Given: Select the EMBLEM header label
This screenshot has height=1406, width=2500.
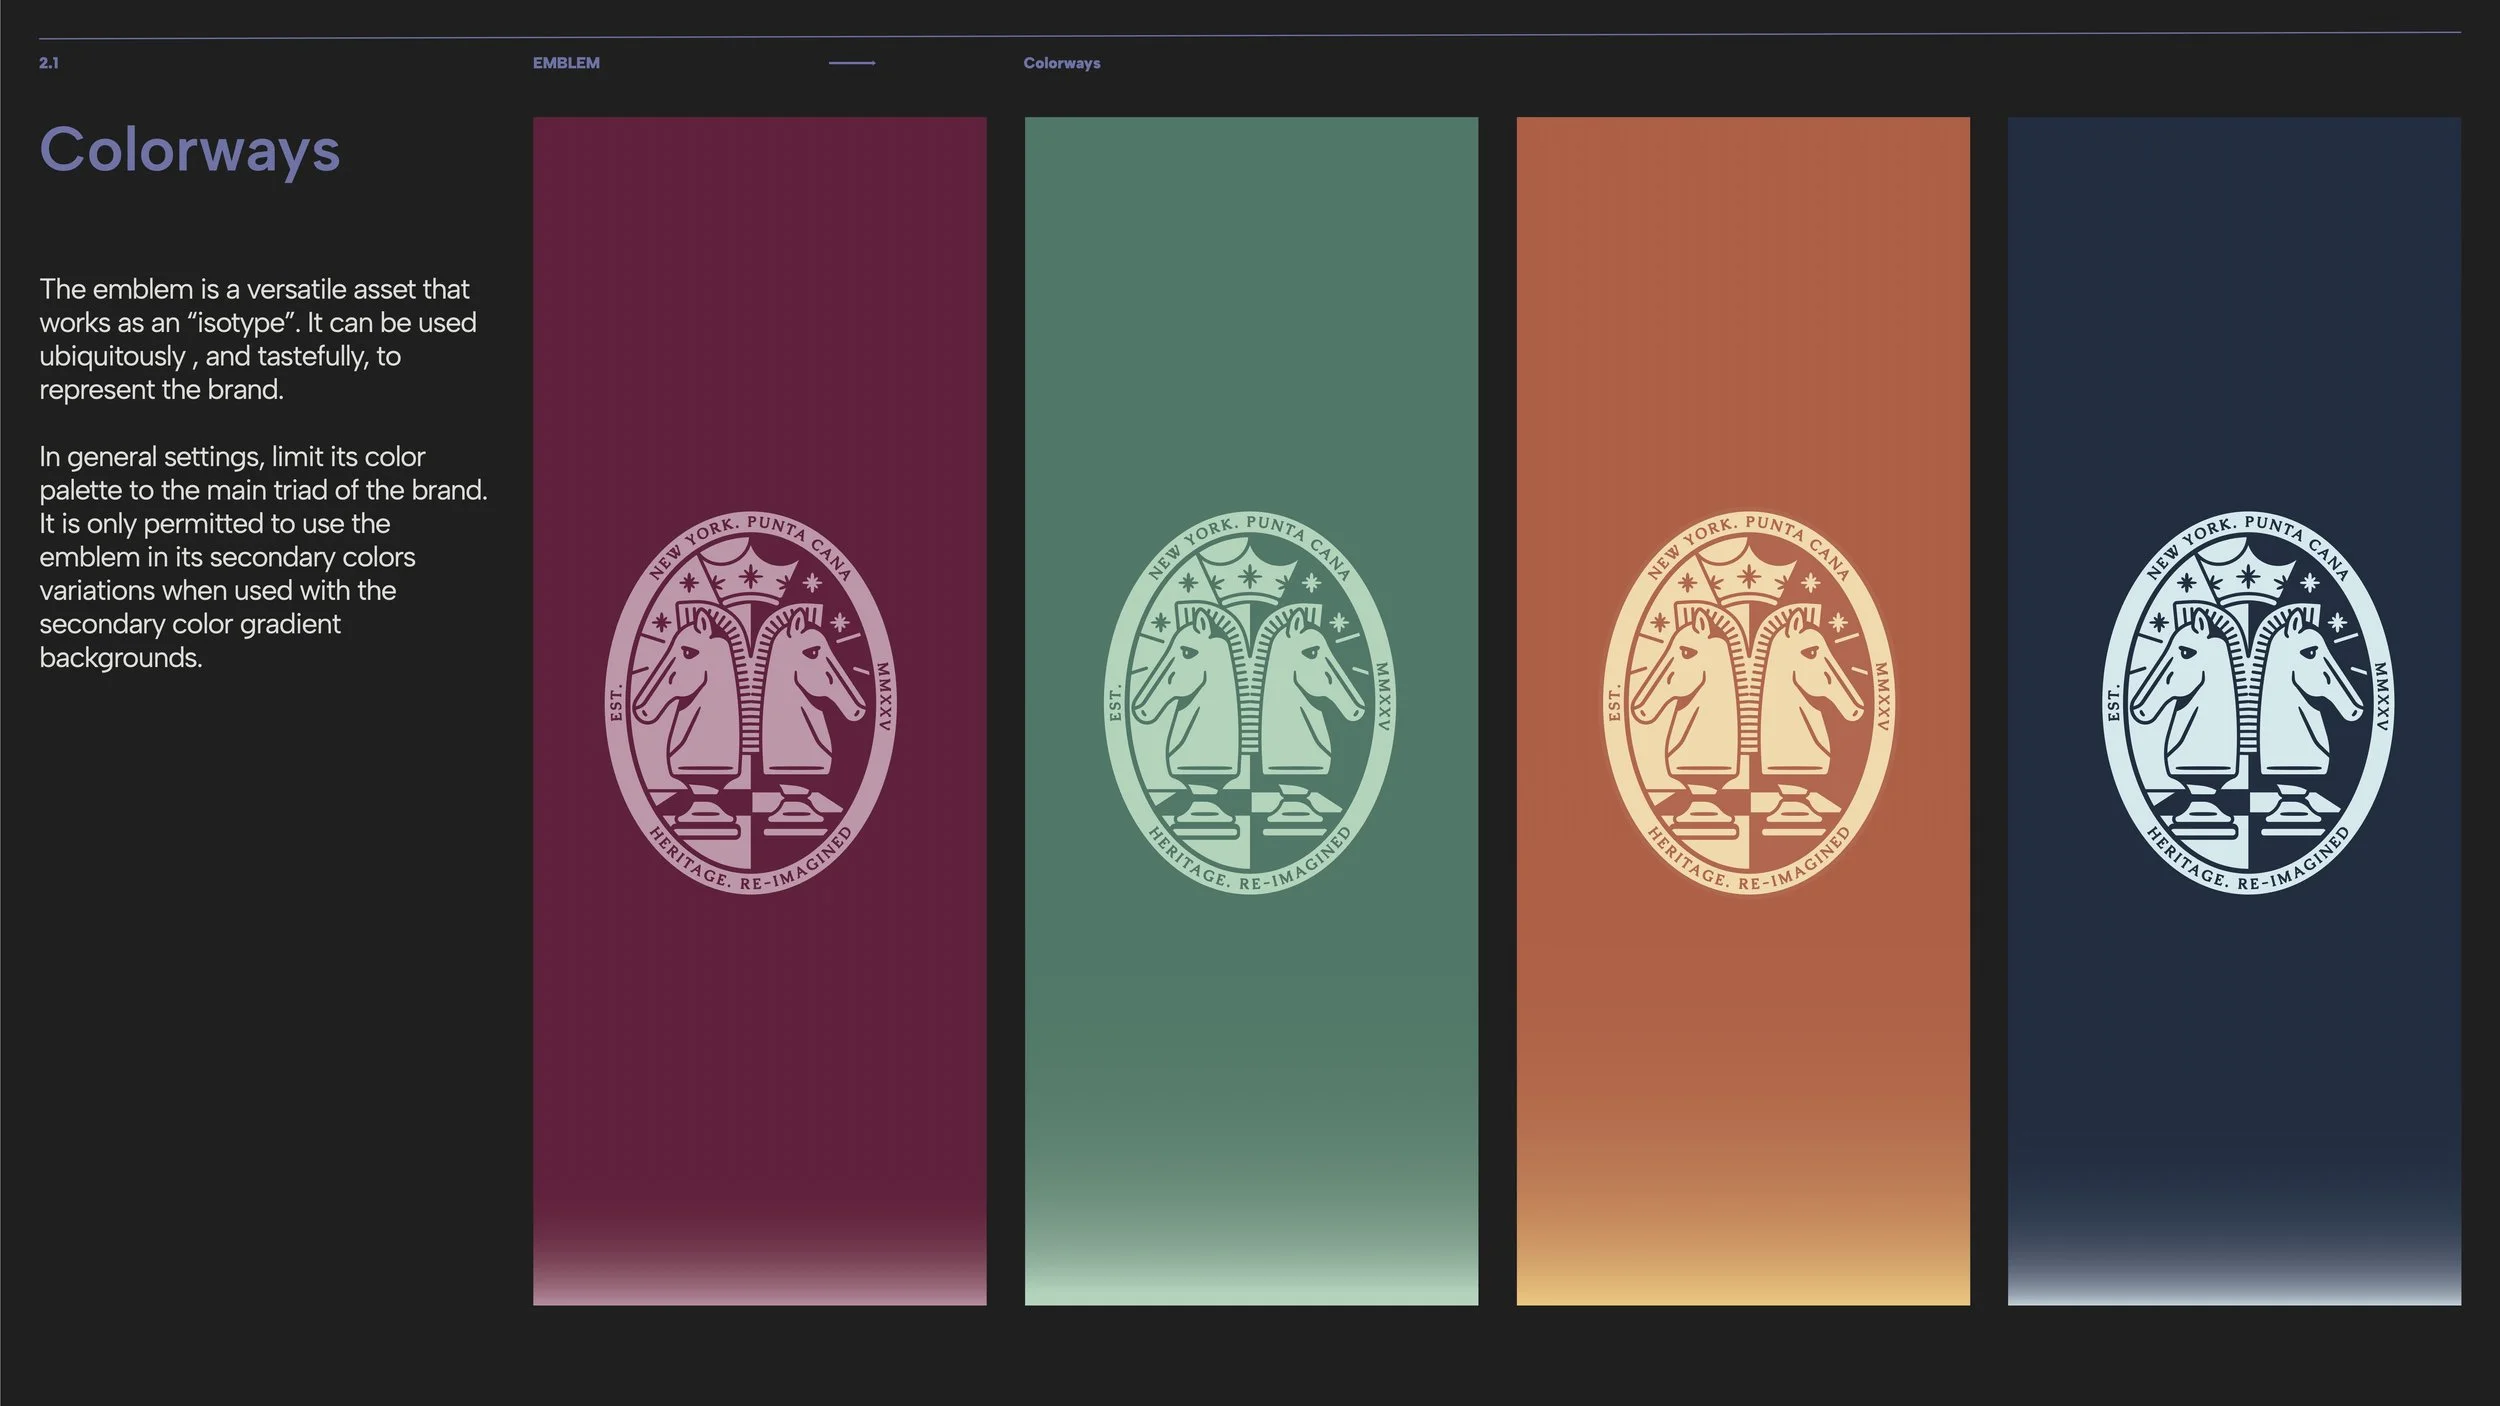Looking at the screenshot, I should pyautogui.click(x=566, y=63).
